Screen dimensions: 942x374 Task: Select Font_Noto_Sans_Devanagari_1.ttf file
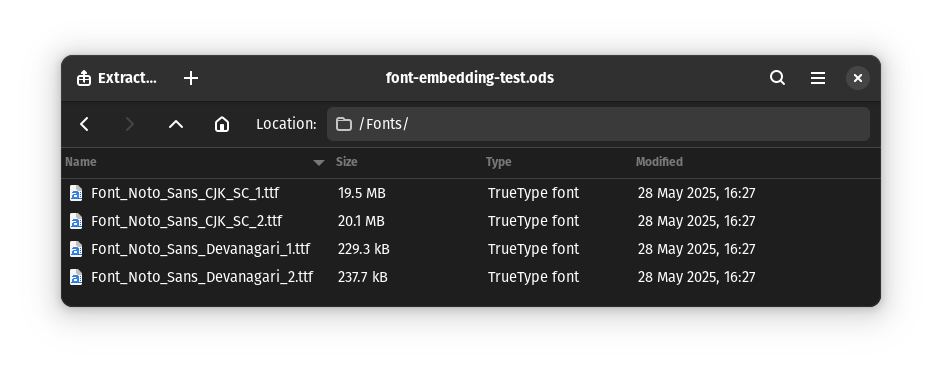pos(471,249)
